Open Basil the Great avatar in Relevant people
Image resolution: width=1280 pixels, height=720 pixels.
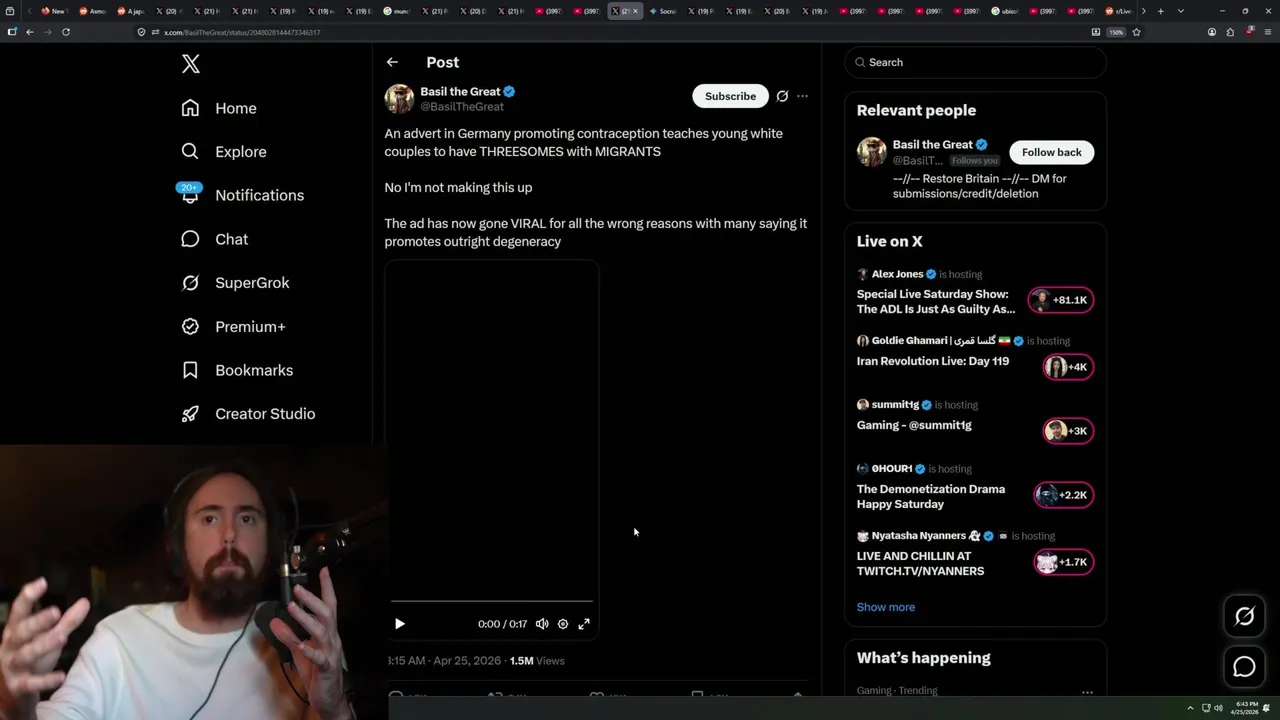coord(872,152)
